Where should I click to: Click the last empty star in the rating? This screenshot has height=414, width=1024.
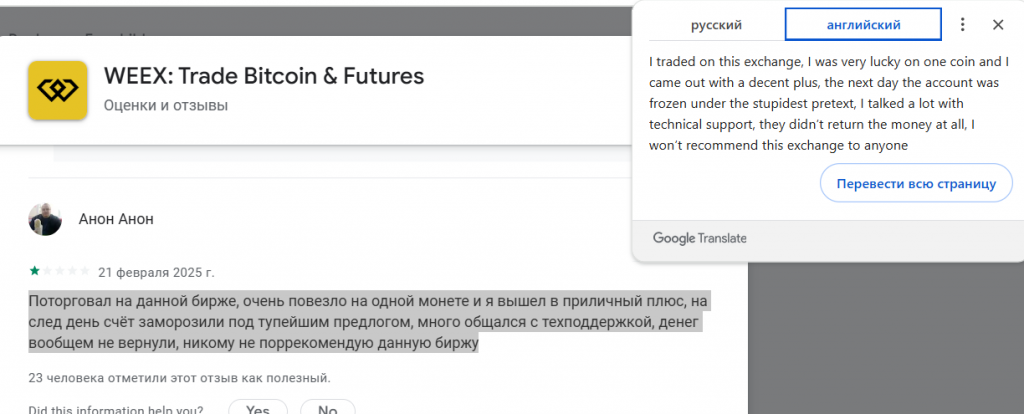tap(85, 271)
